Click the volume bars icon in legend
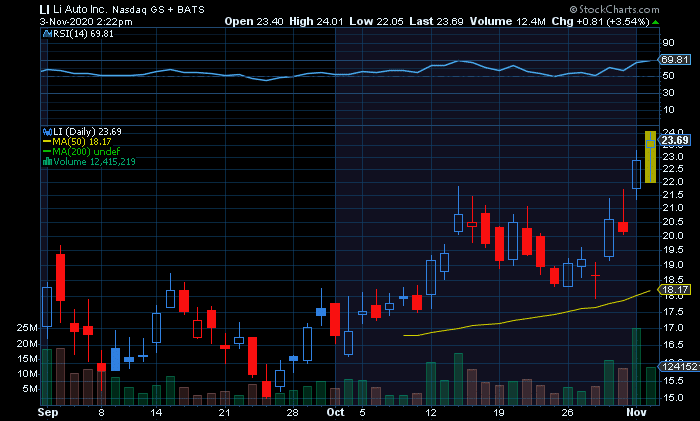Image resolution: width=700 pixels, height=421 pixels. [47, 162]
